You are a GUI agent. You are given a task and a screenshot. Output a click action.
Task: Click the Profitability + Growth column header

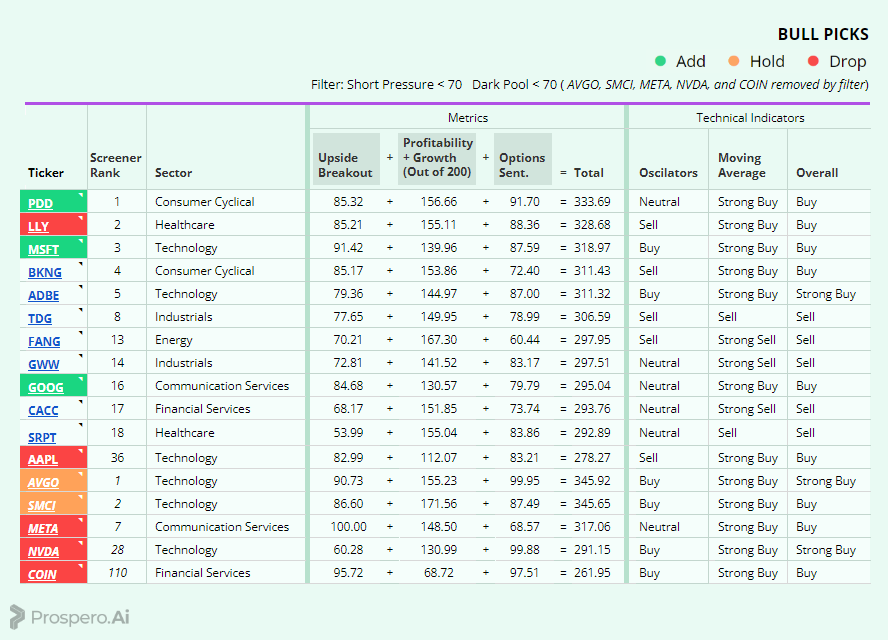[x=437, y=159]
